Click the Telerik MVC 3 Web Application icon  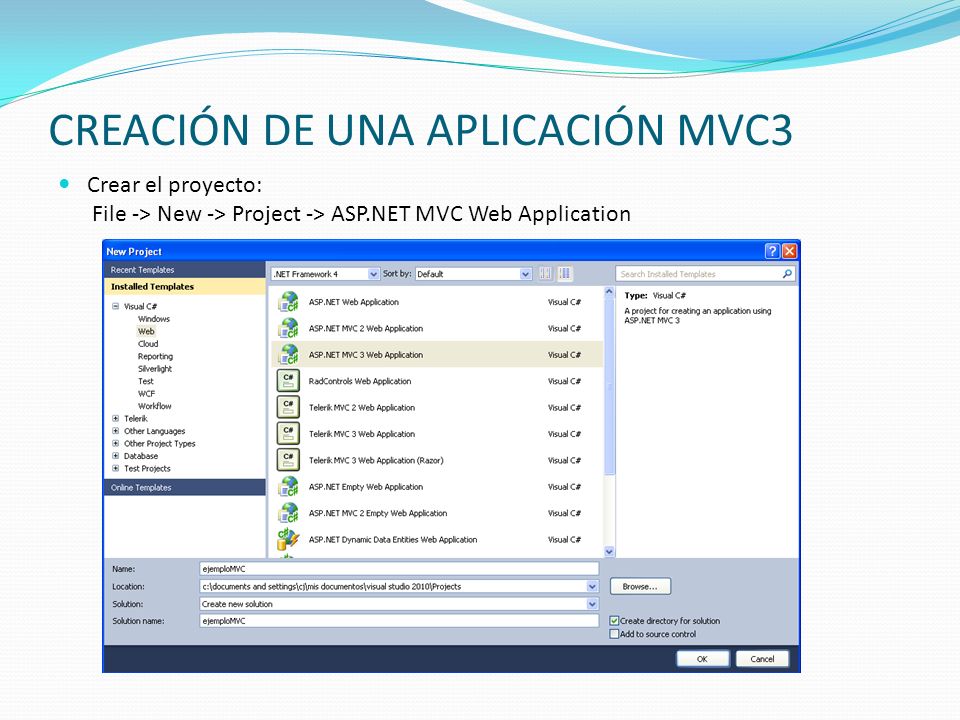coord(288,433)
